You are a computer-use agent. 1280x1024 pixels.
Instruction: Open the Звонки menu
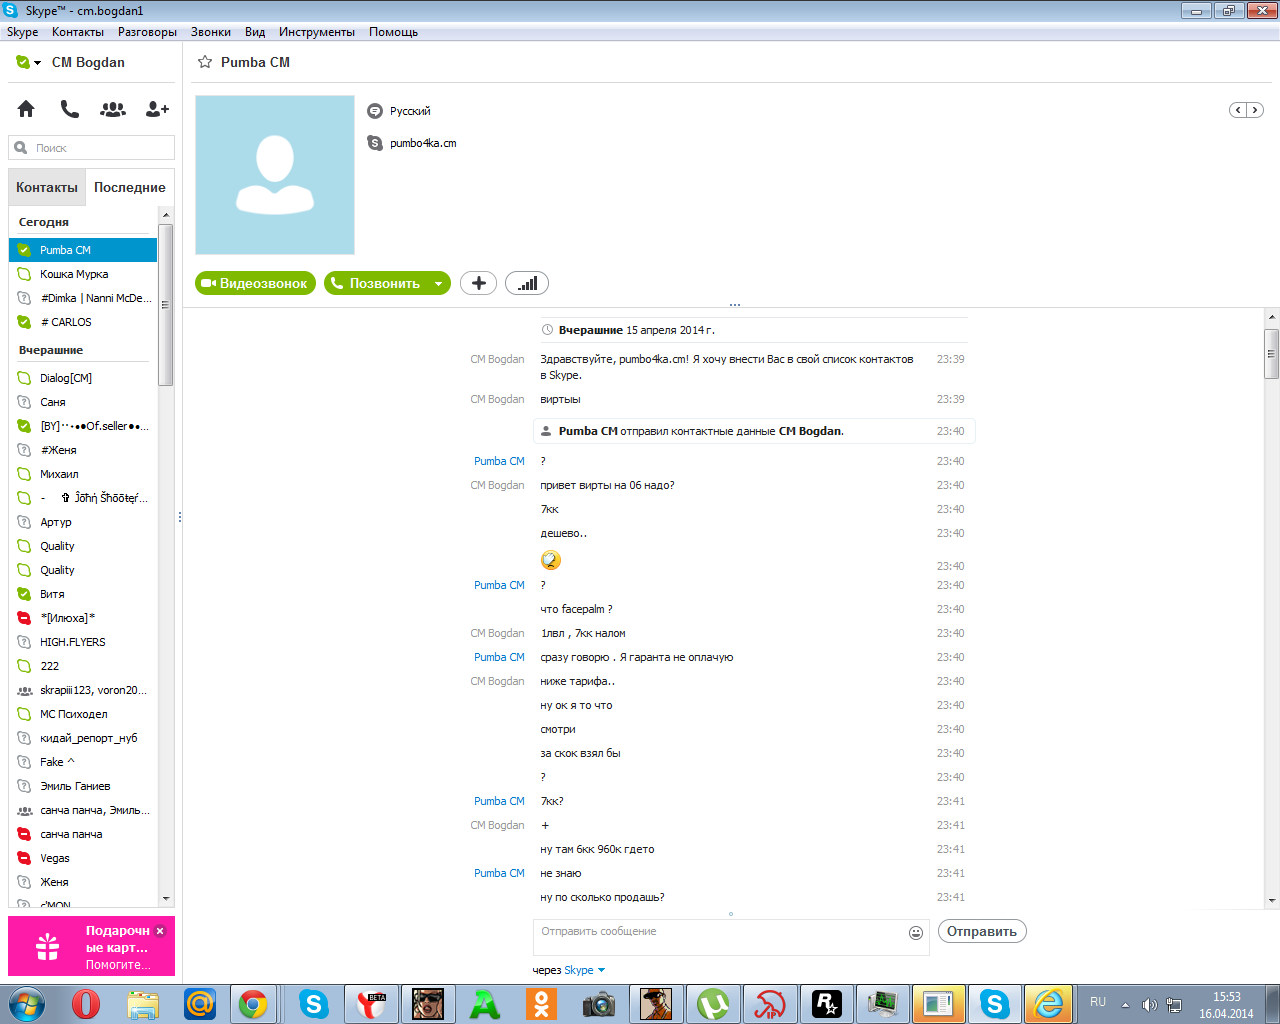coord(211,32)
